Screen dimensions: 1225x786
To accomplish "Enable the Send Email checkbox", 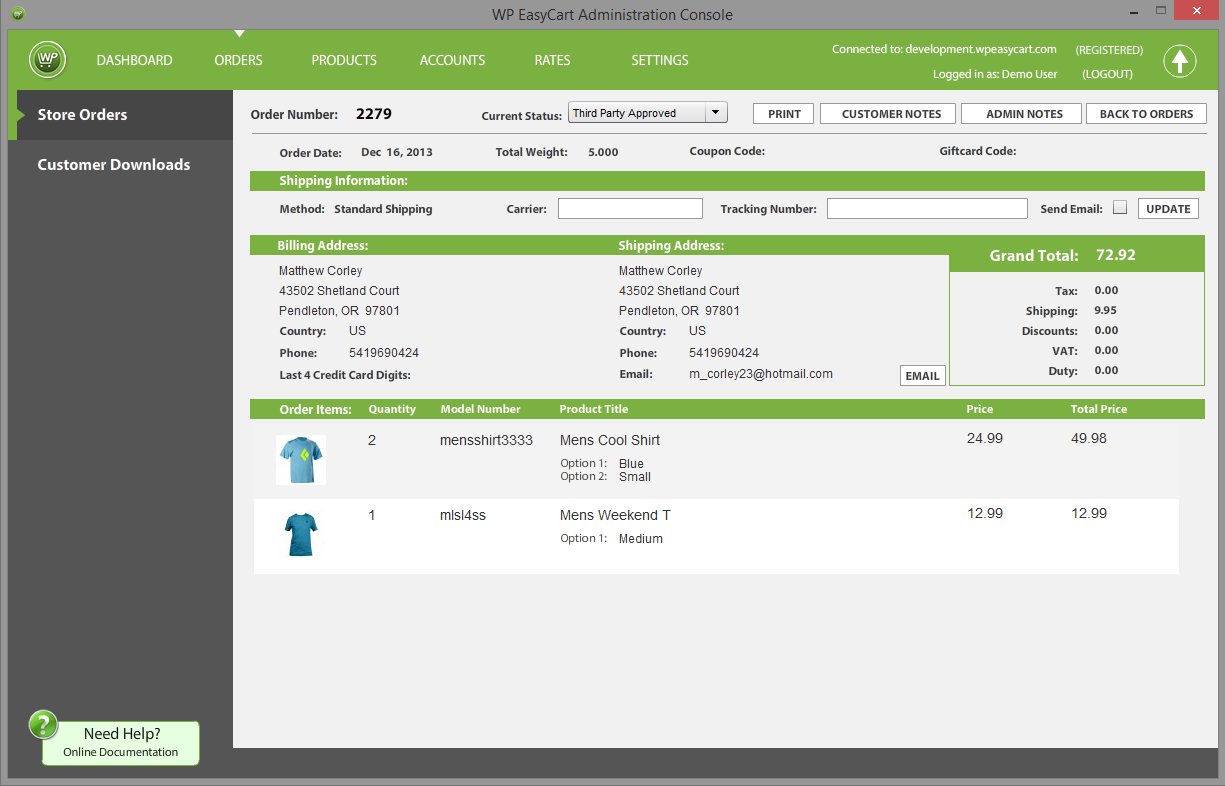I will 1120,208.
